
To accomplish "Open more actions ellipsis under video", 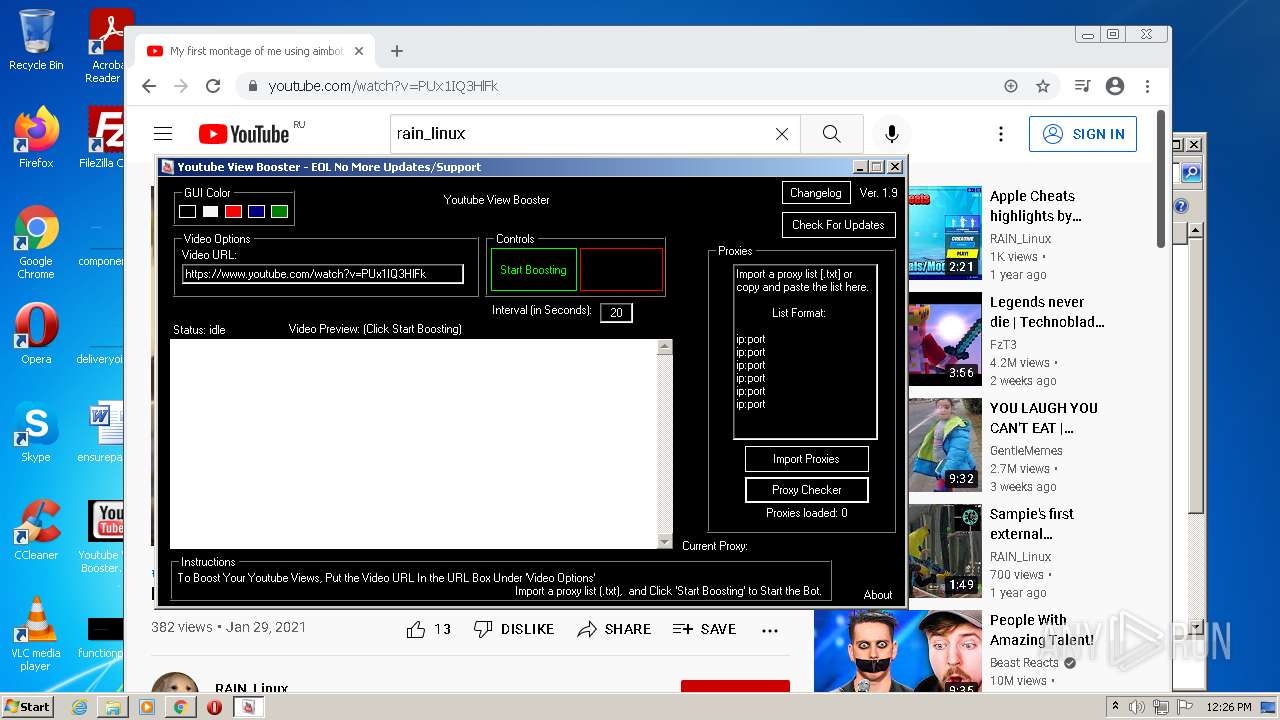I will click(769, 630).
